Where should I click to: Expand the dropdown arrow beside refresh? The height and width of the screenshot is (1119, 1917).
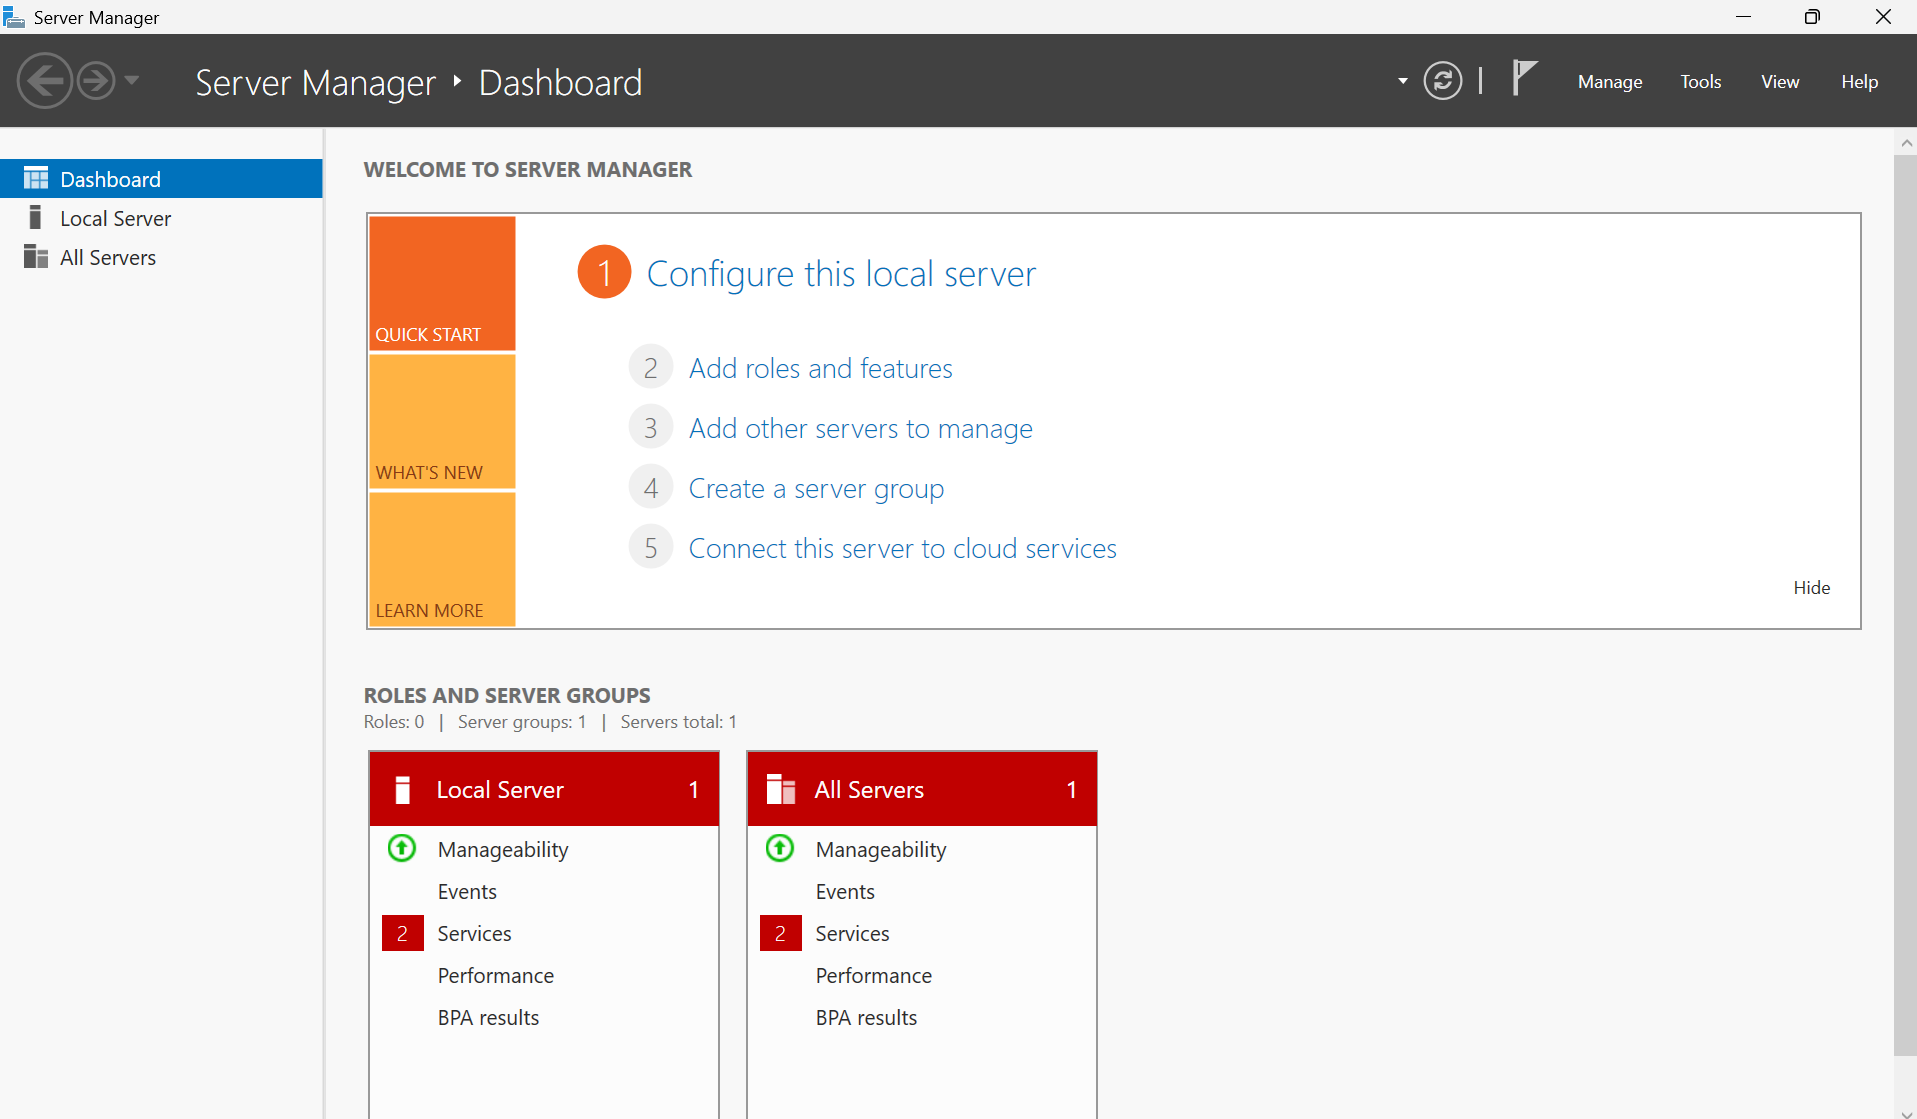[1402, 81]
